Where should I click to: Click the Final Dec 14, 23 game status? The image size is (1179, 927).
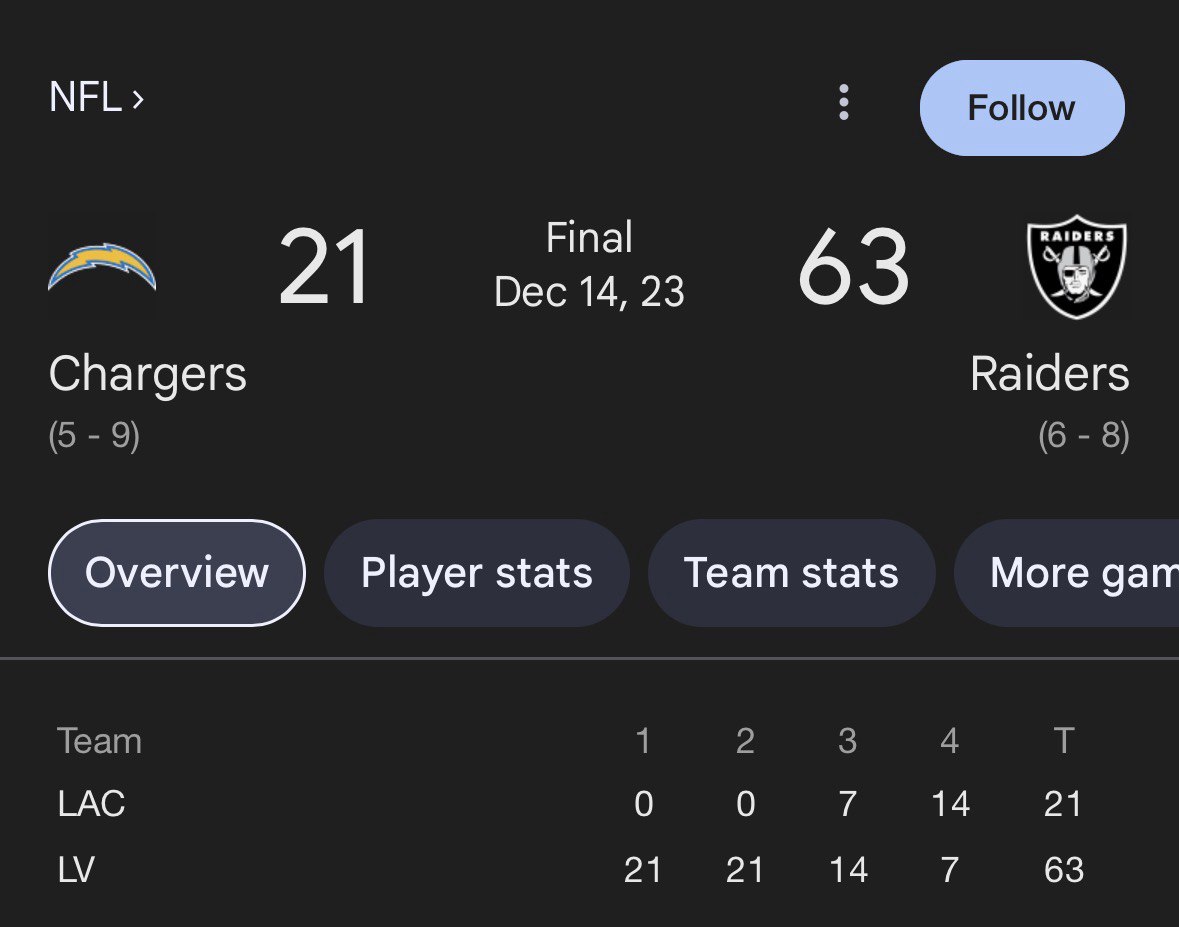click(x=589, y=265)
